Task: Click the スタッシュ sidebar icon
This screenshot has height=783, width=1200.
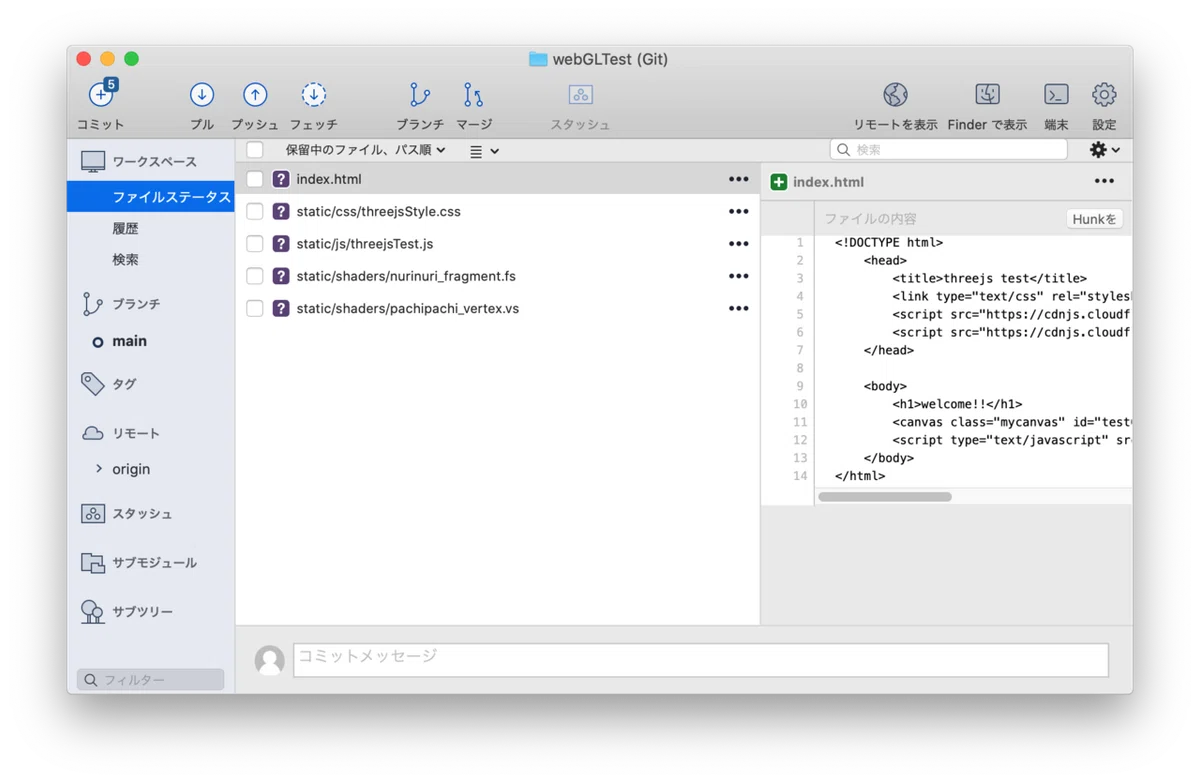Action: click(93, 514)
